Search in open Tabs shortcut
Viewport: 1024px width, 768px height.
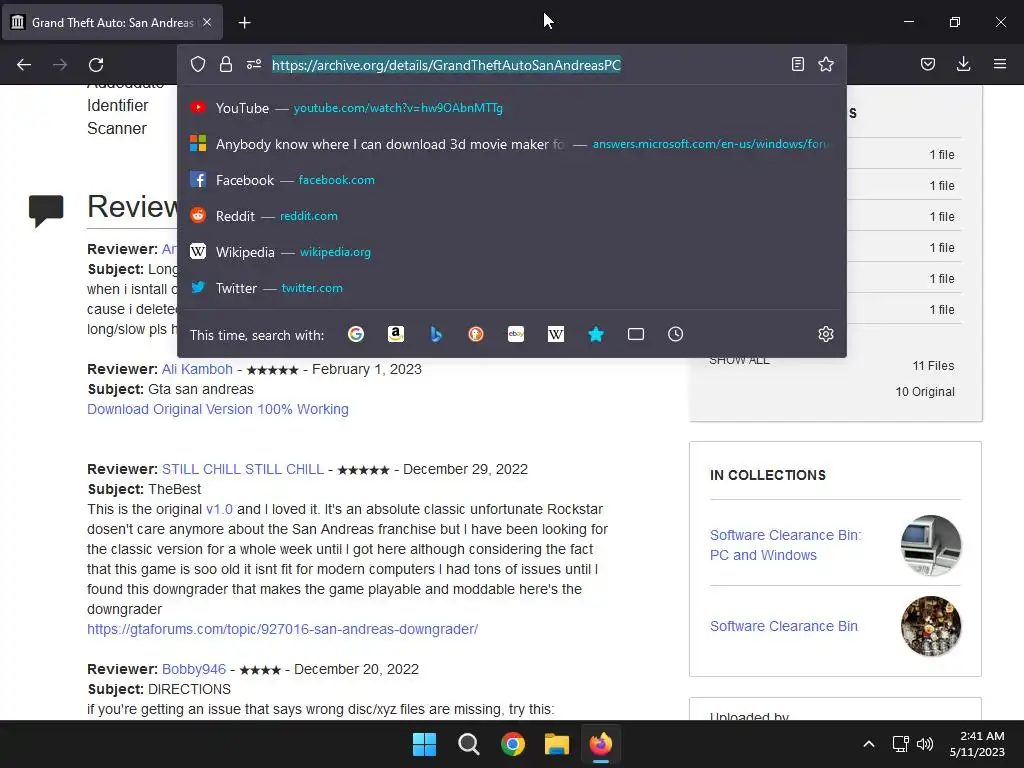coord(635,334)
